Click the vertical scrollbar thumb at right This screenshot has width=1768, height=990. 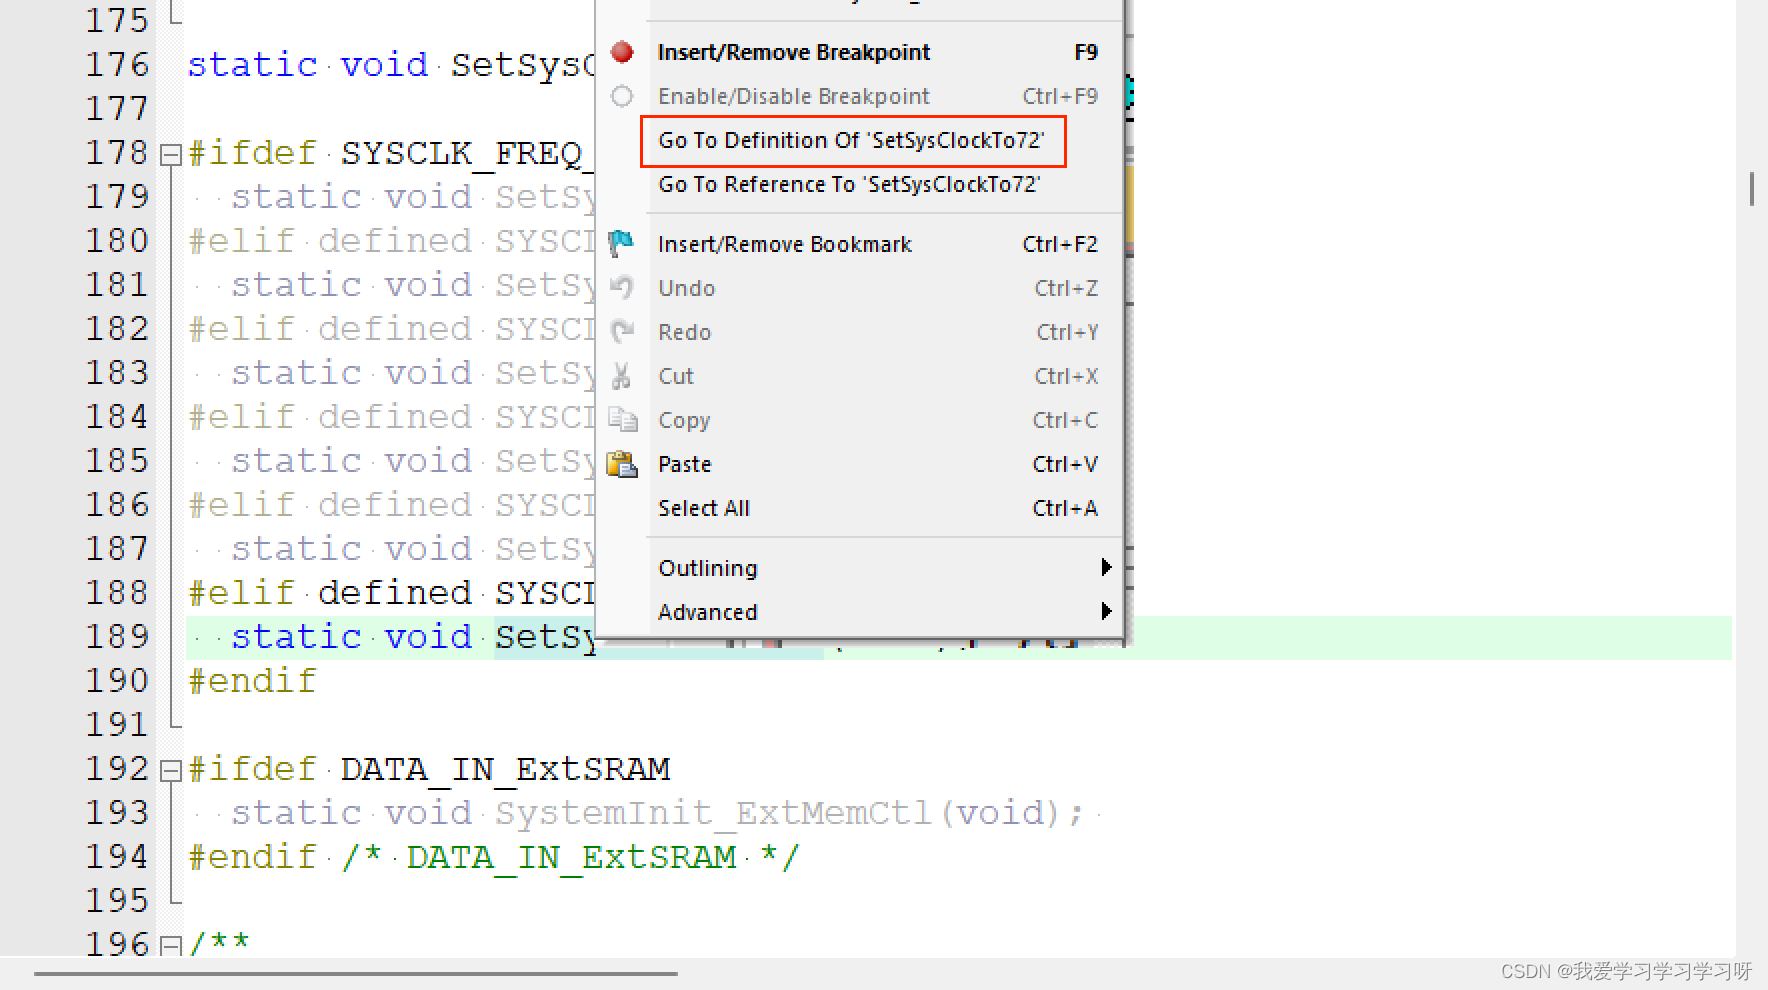(x=1752, y=189)
